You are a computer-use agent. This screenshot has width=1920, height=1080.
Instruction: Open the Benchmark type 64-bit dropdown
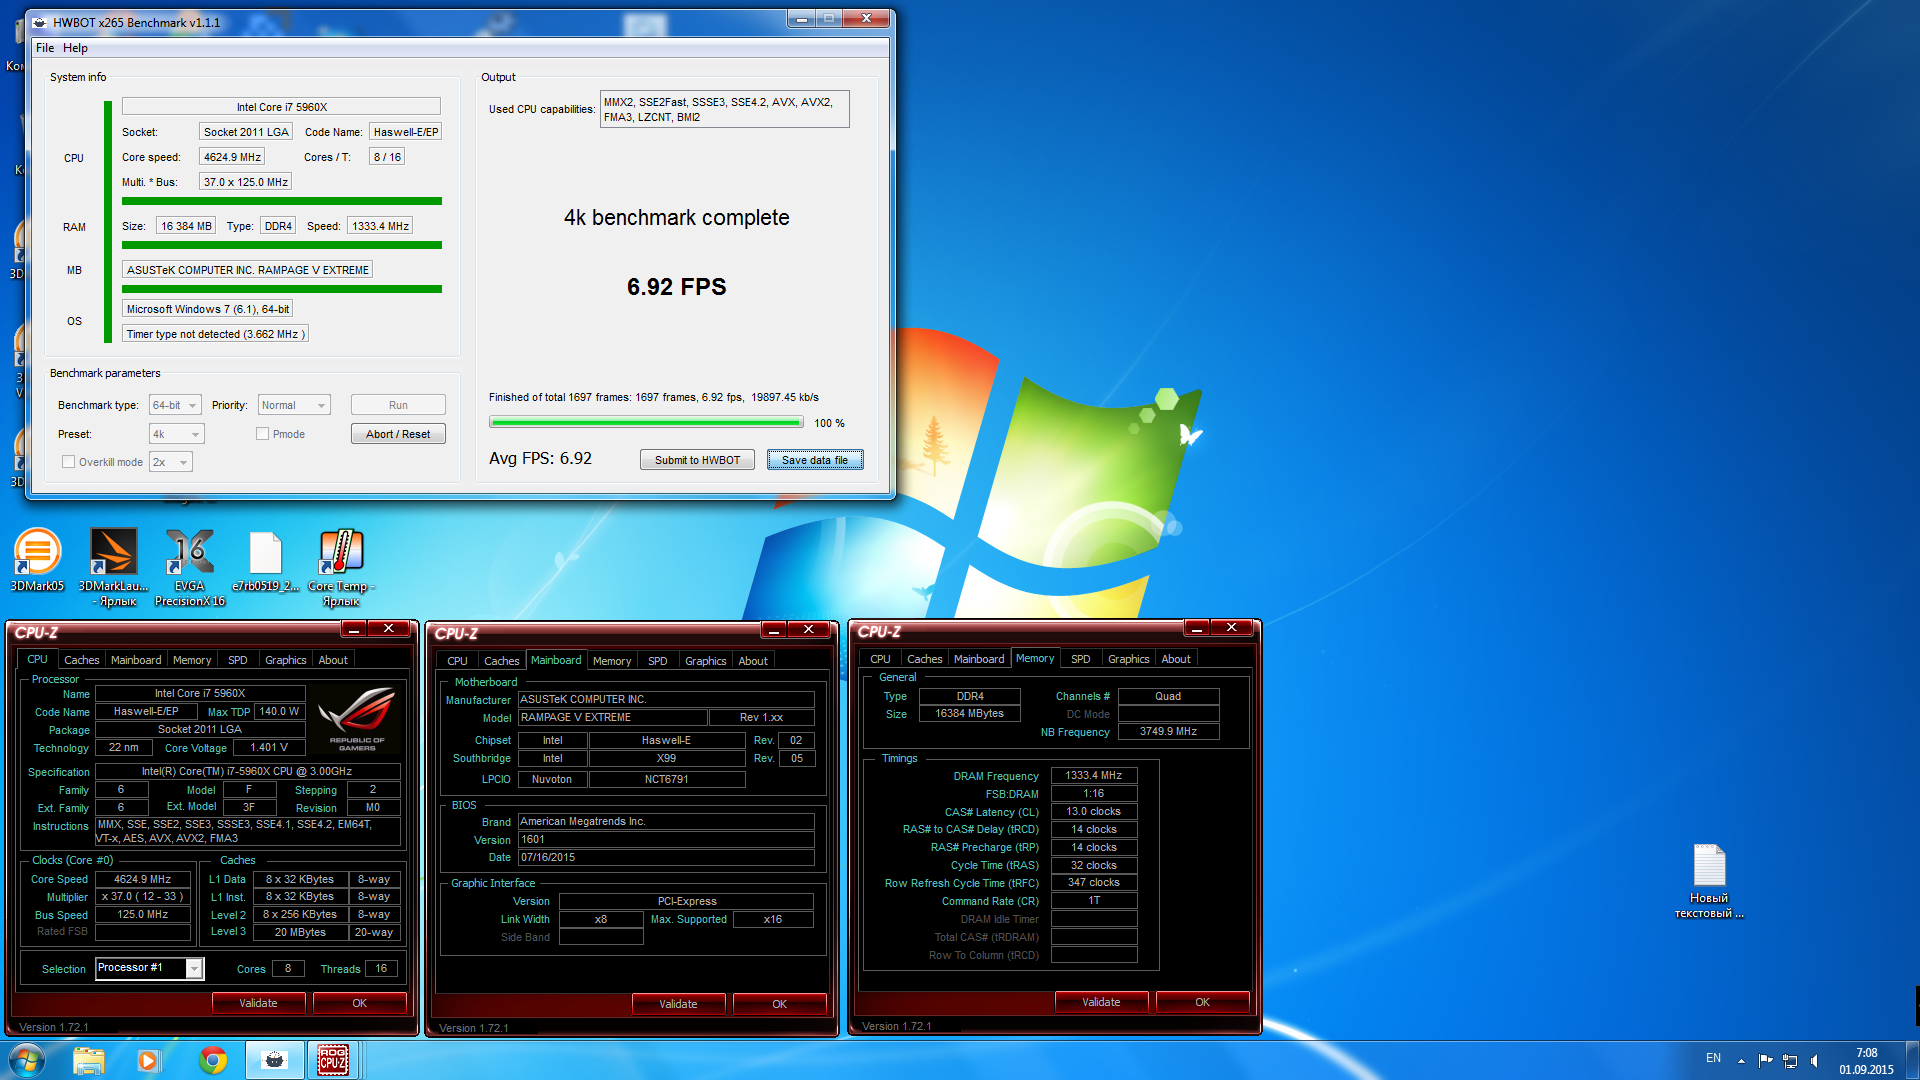[x=175, y=405]
